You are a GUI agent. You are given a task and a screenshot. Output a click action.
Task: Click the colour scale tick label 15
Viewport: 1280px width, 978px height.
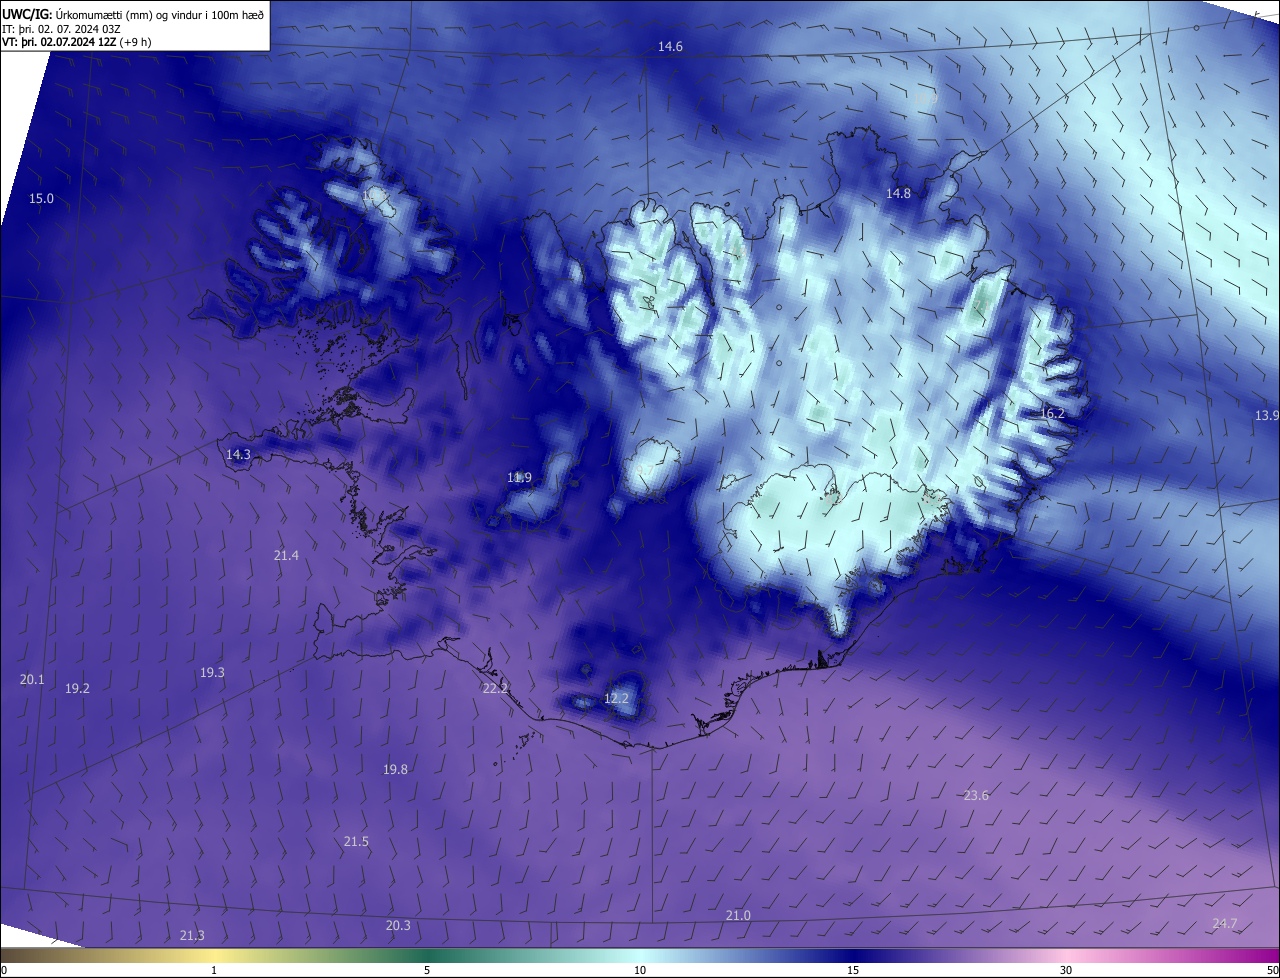[853, 970]
